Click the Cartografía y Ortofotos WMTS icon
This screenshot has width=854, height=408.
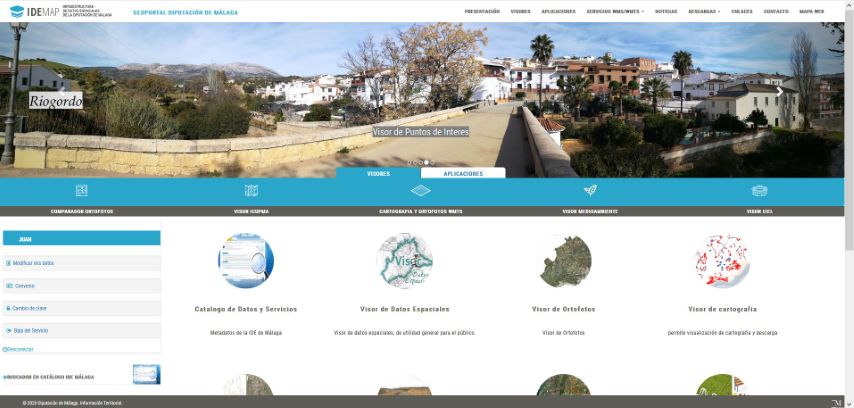[x=421, y=191]
